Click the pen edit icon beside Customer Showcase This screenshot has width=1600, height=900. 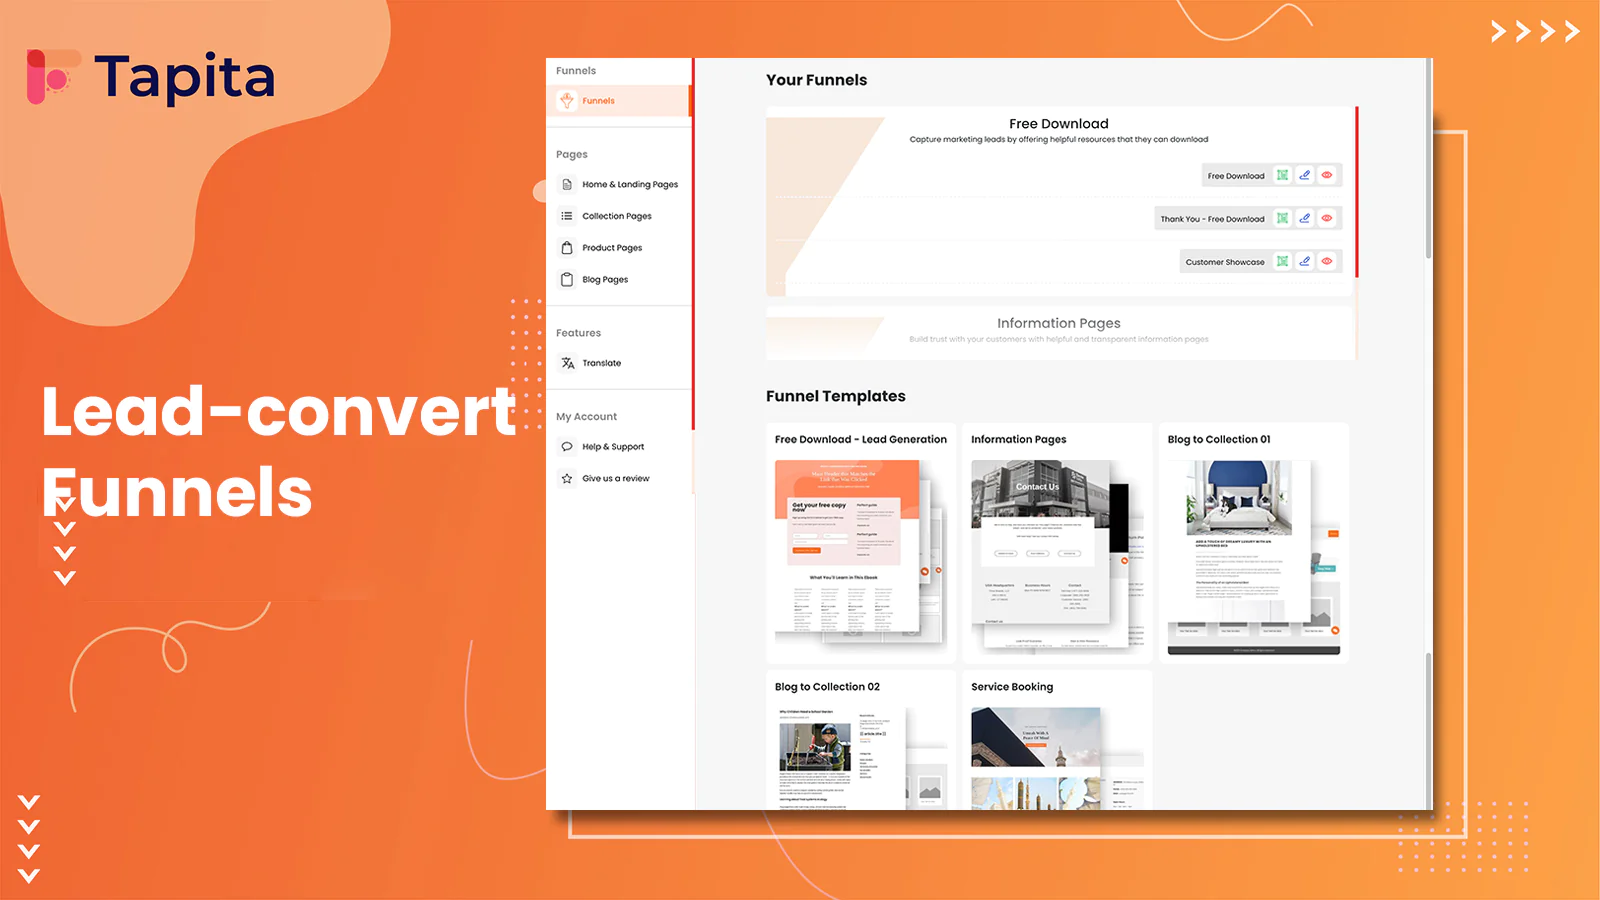(x=1305, y=261)
